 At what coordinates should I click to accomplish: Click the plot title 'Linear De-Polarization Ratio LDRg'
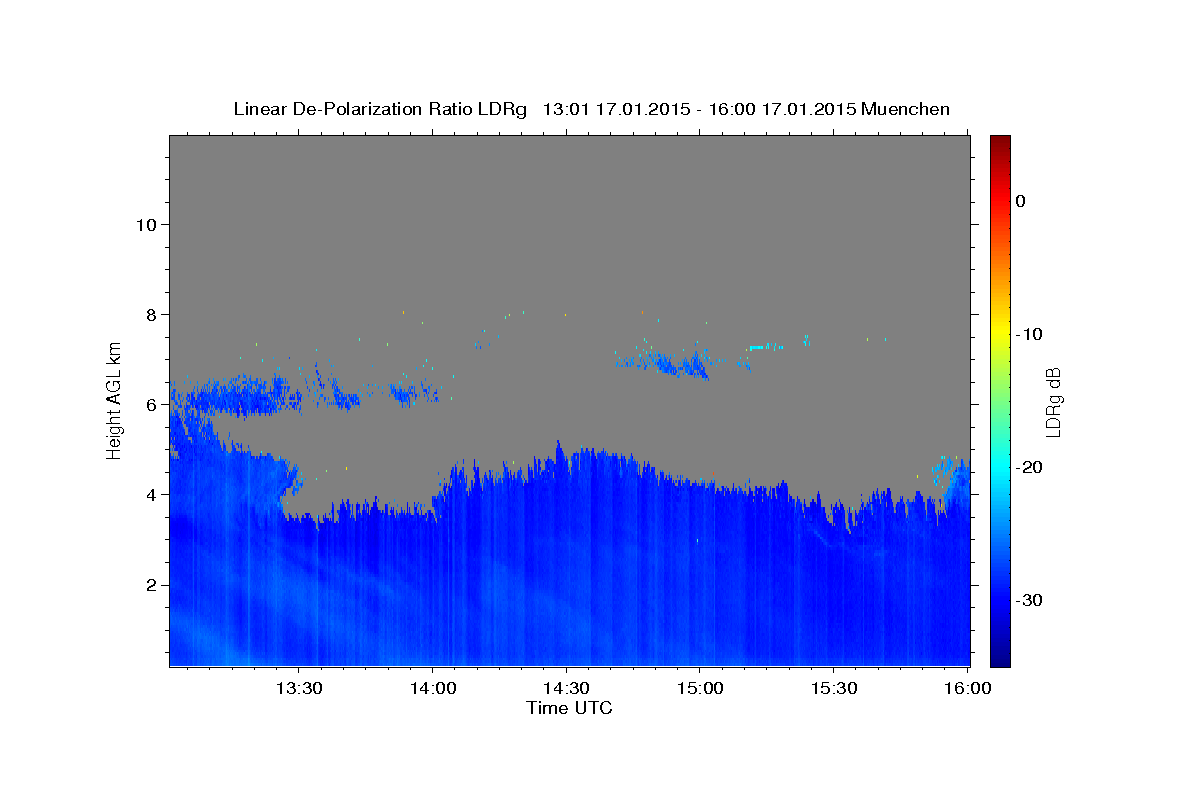click(x=380, y=109)
